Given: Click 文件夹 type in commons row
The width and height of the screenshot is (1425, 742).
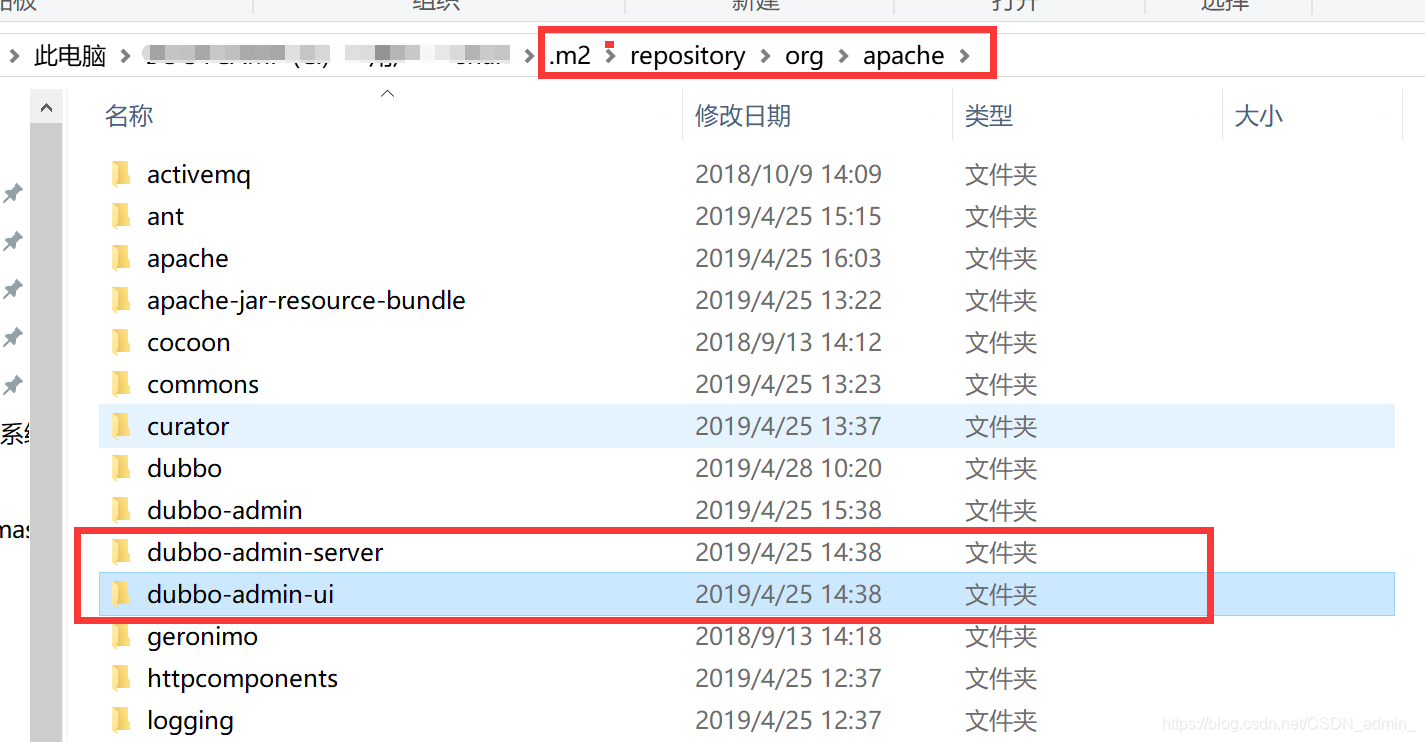Looking at the screenshot, I should (1001, 385).
